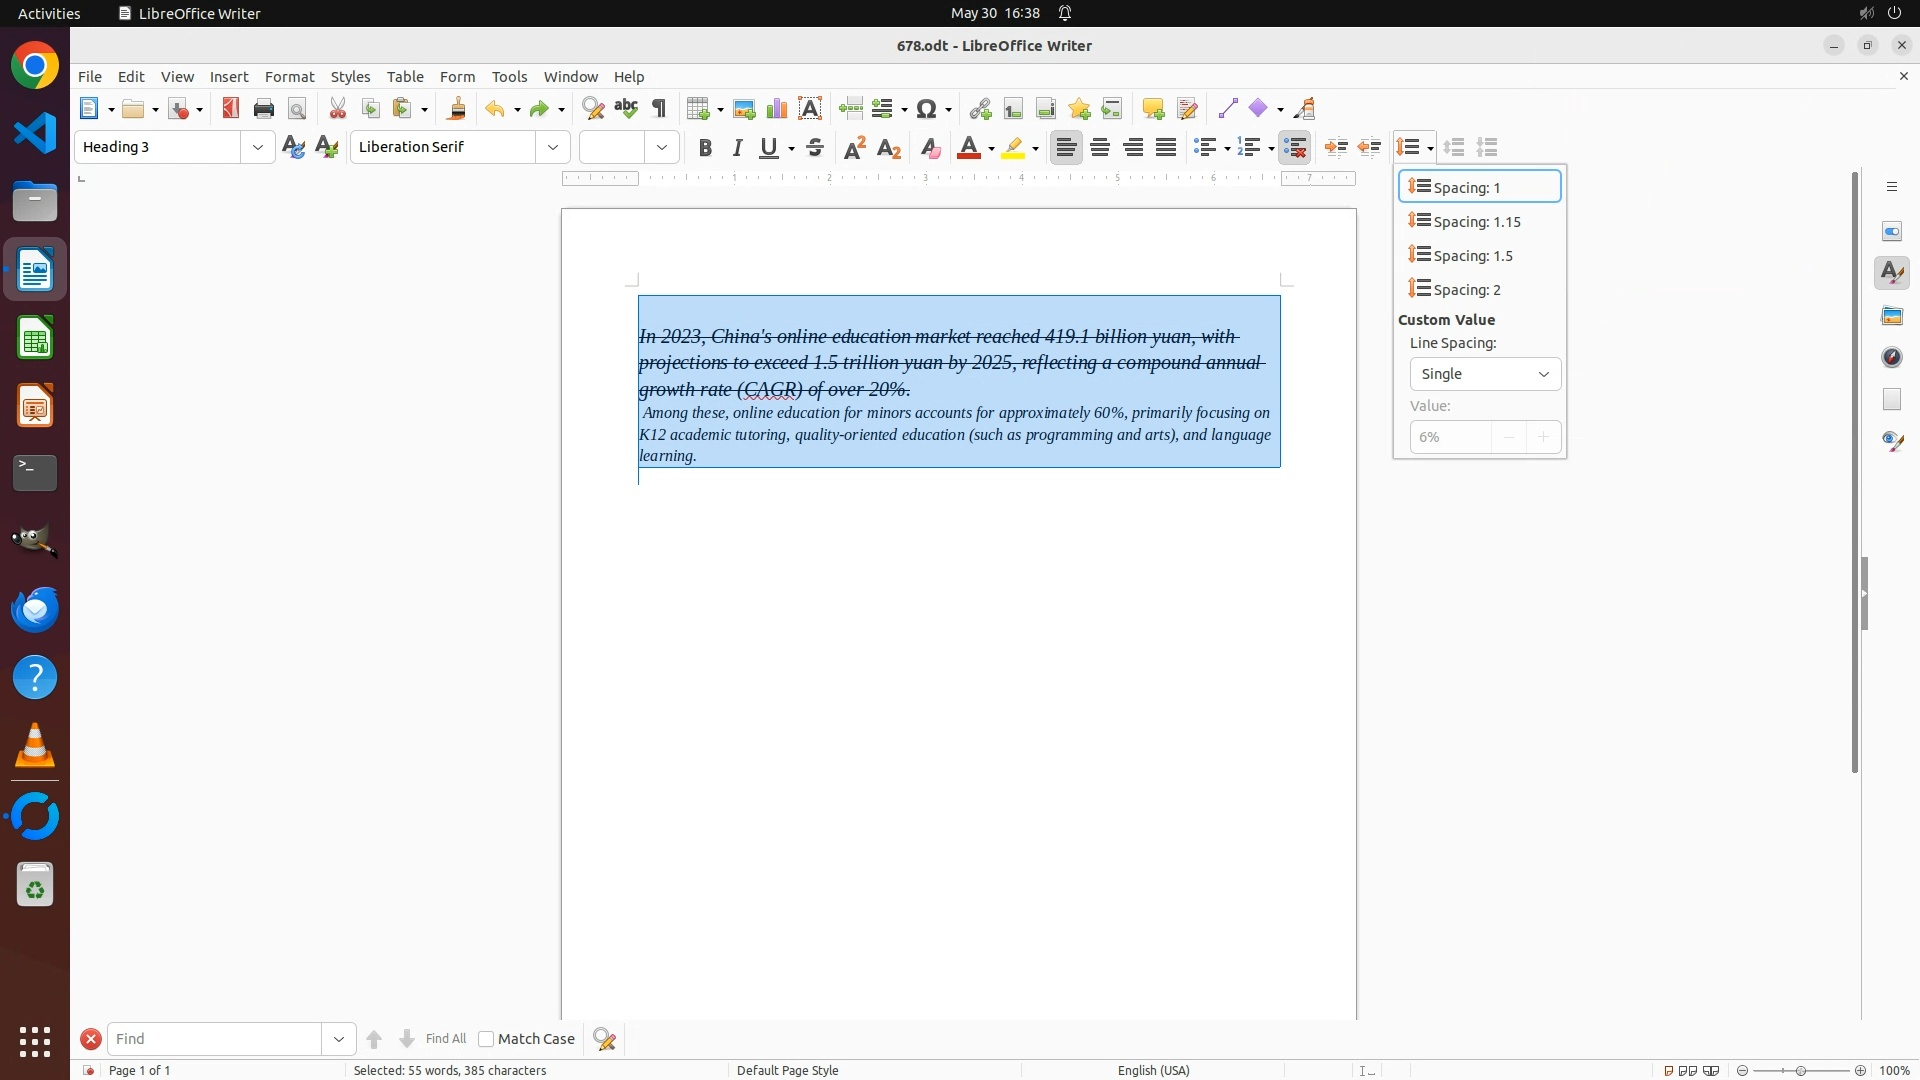Expand the Liberation Serif font name dropdown
This screenshot has width=1920, height=1080.
(553, 148)
